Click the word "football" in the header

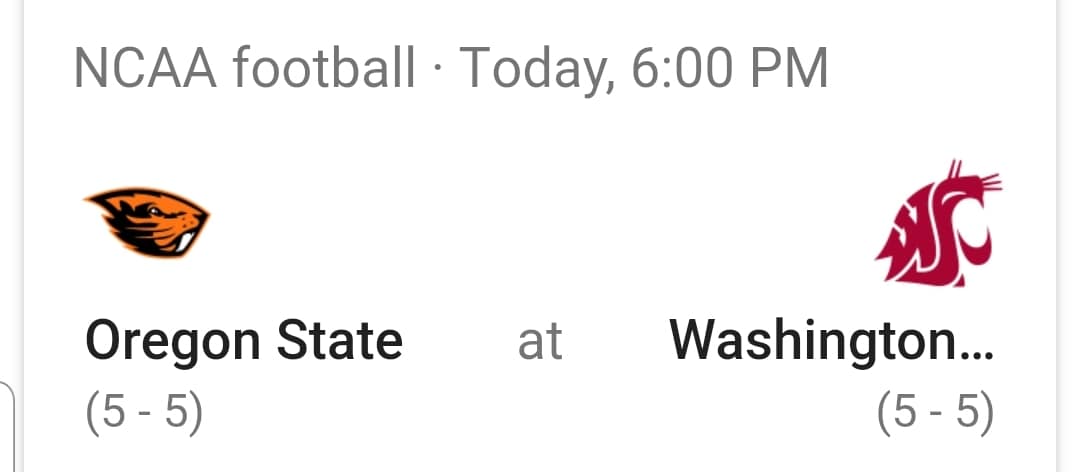[323, 68]
